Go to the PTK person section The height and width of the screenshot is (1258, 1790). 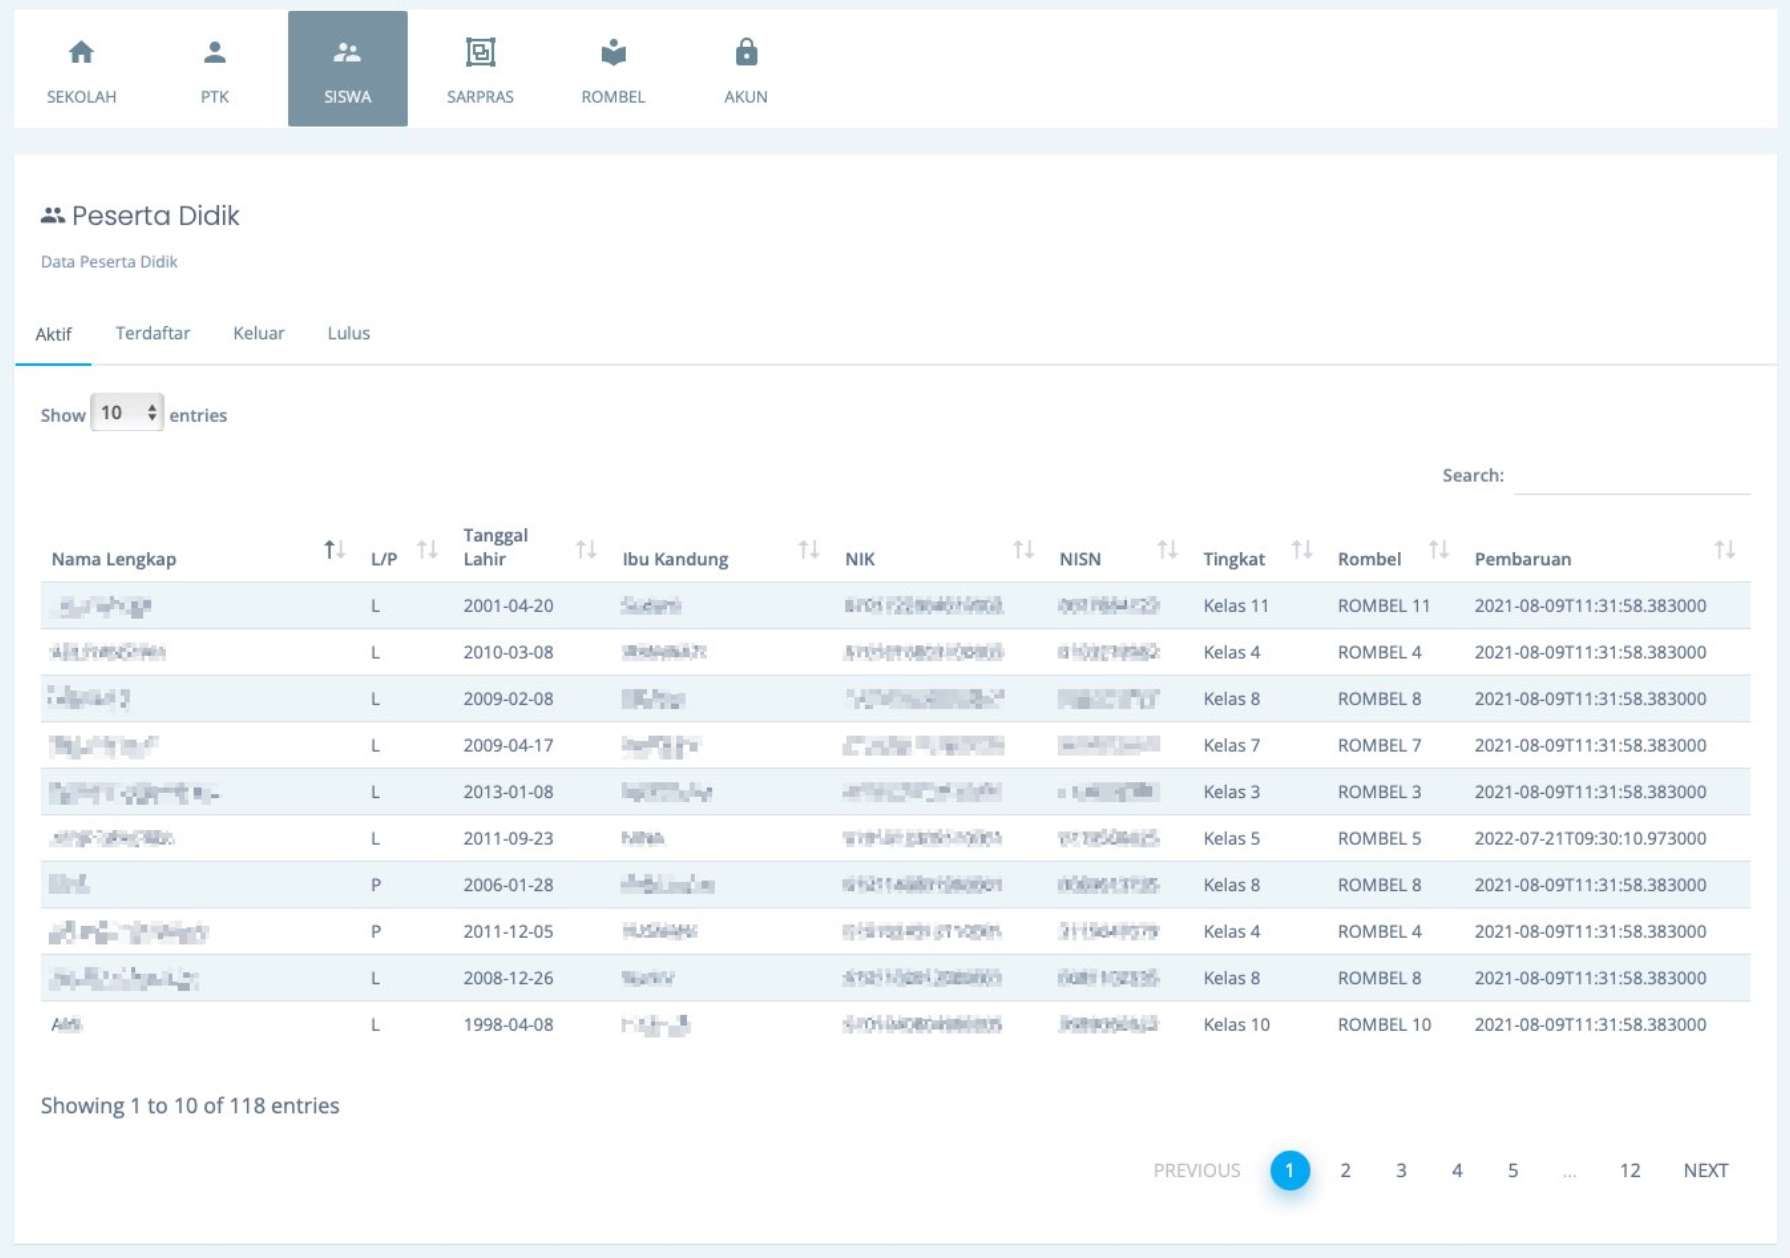pos(214,69)
